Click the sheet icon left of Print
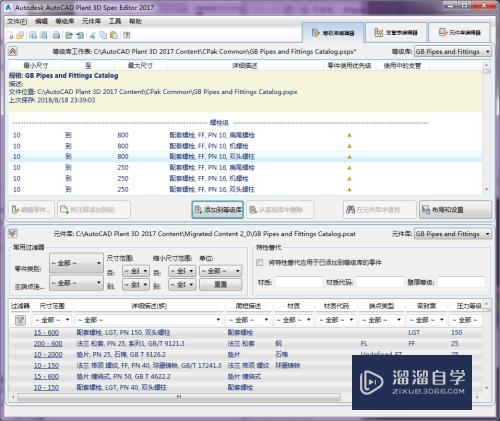 pos(43,35)
